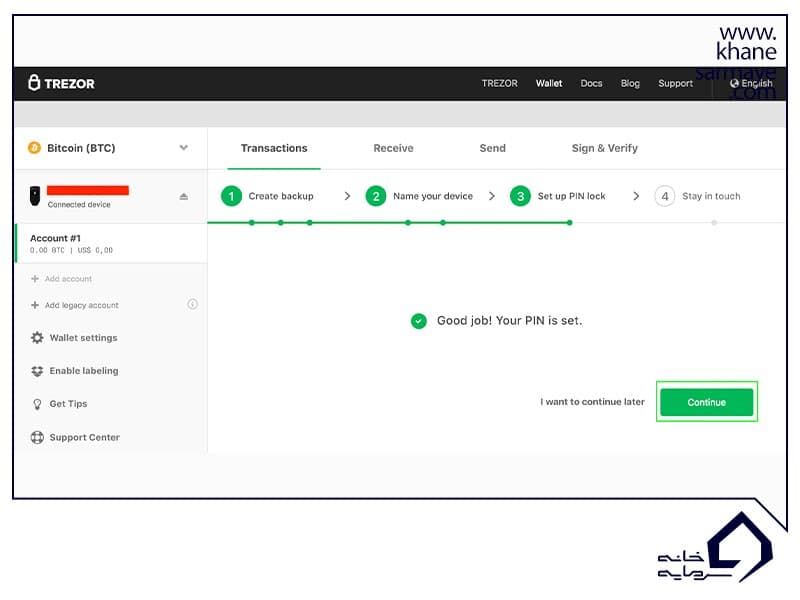The height and width of the screenshot is (600, 800).
Task: Click the Add account plus icon
Action: point(35,279)
